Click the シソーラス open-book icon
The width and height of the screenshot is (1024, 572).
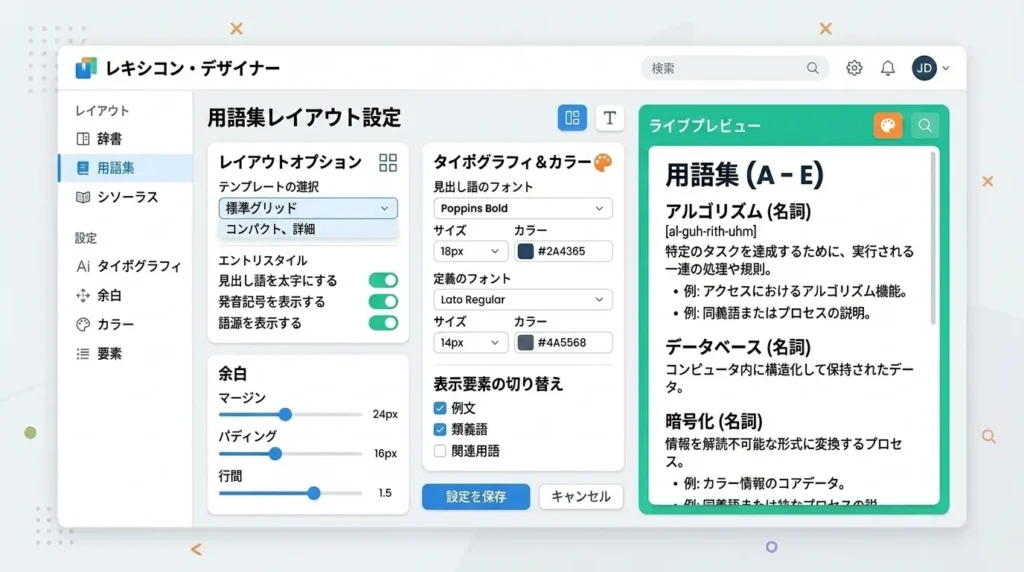tap(83, 197)
